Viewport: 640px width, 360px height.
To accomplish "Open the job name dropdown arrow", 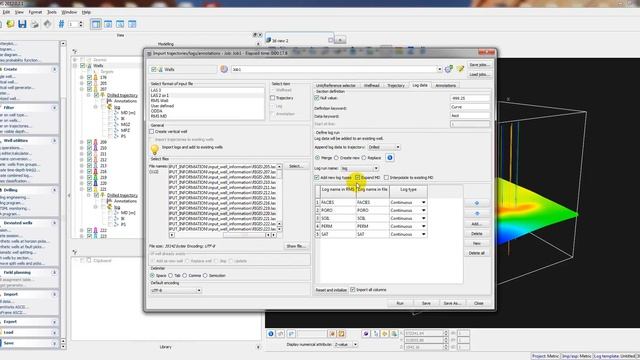I will [440, 69].
